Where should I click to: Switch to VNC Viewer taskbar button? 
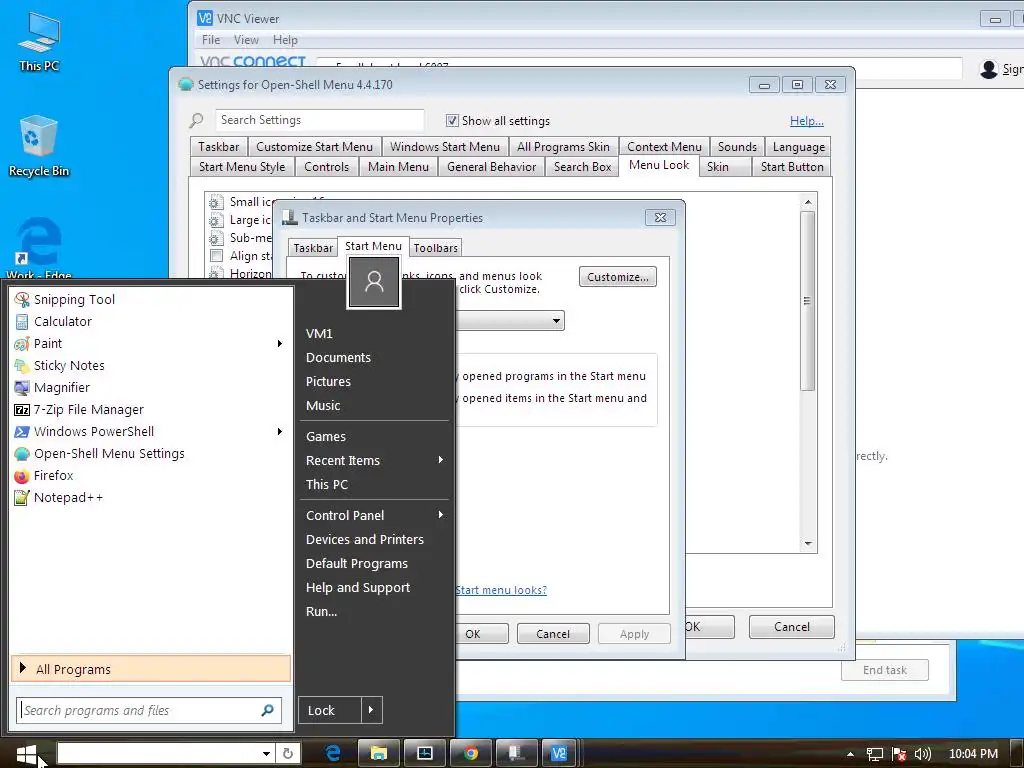click(558, 754)
